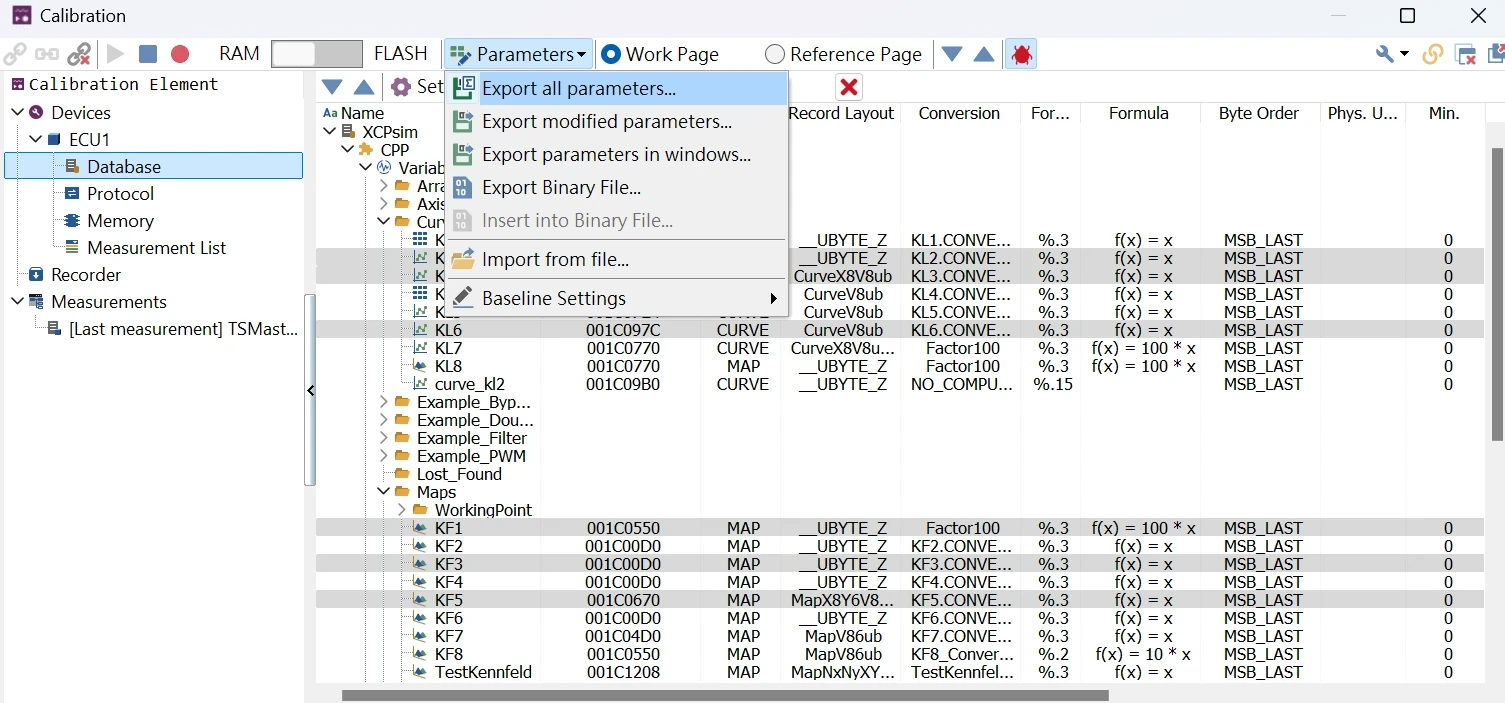Expand the WorkingPoint folder

(402, 510)
